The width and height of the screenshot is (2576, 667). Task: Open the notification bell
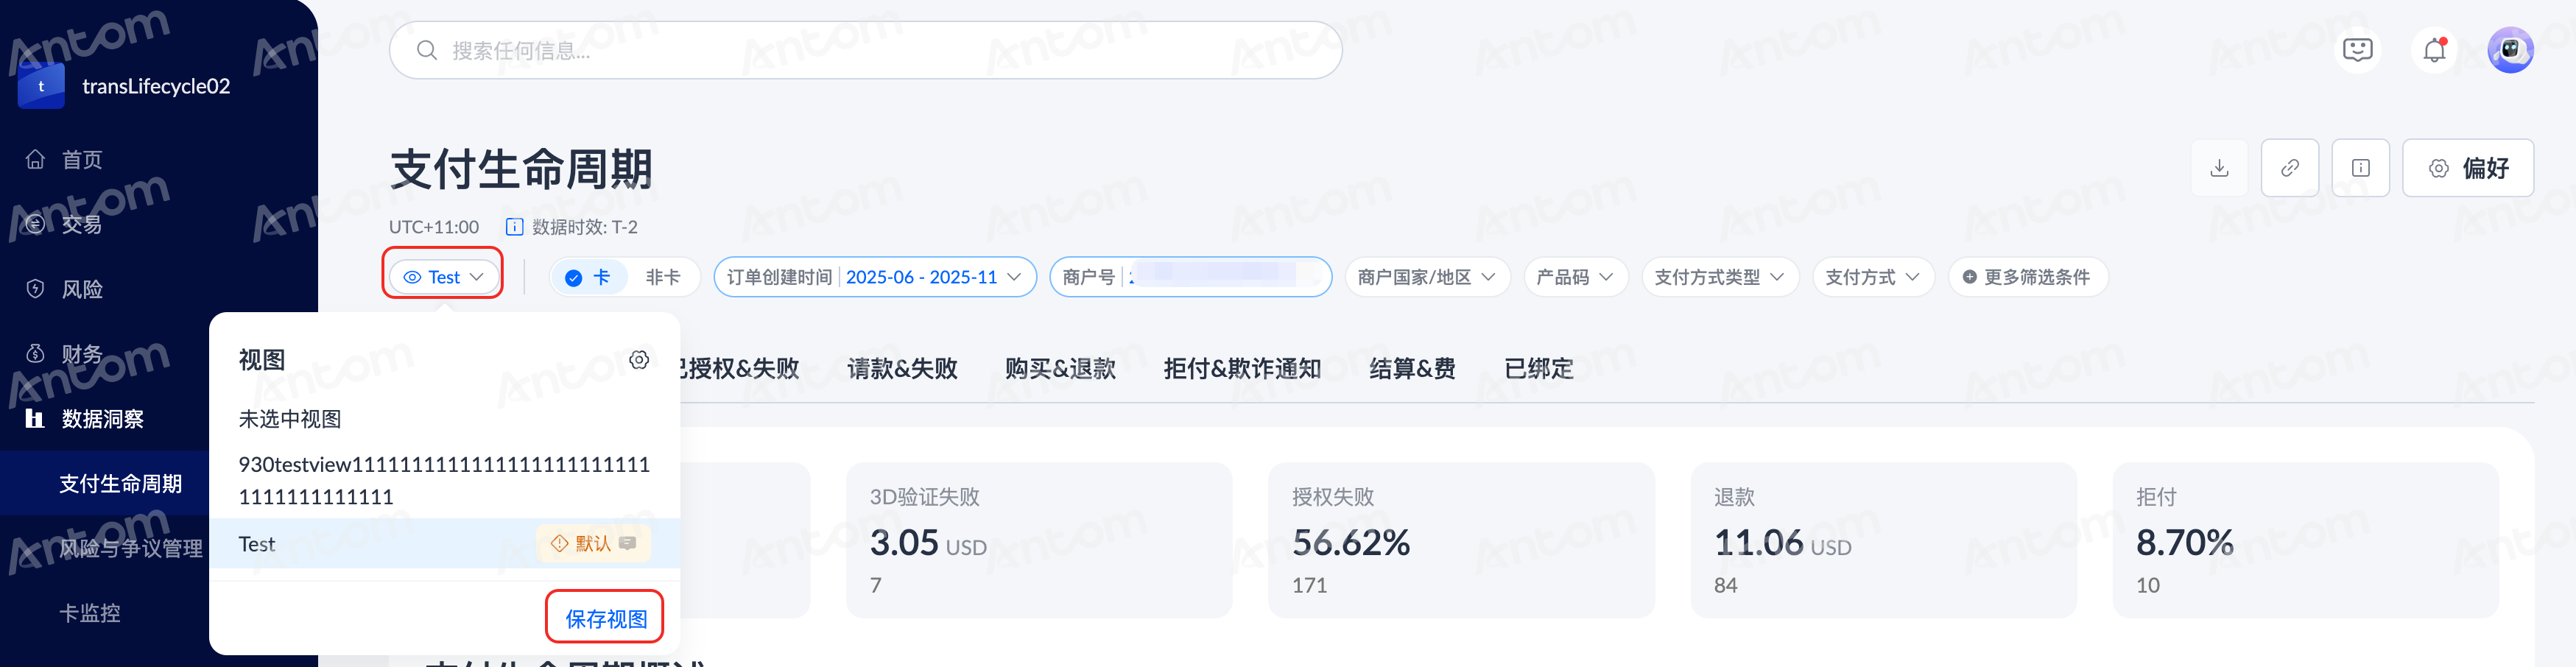point(2434,50)
